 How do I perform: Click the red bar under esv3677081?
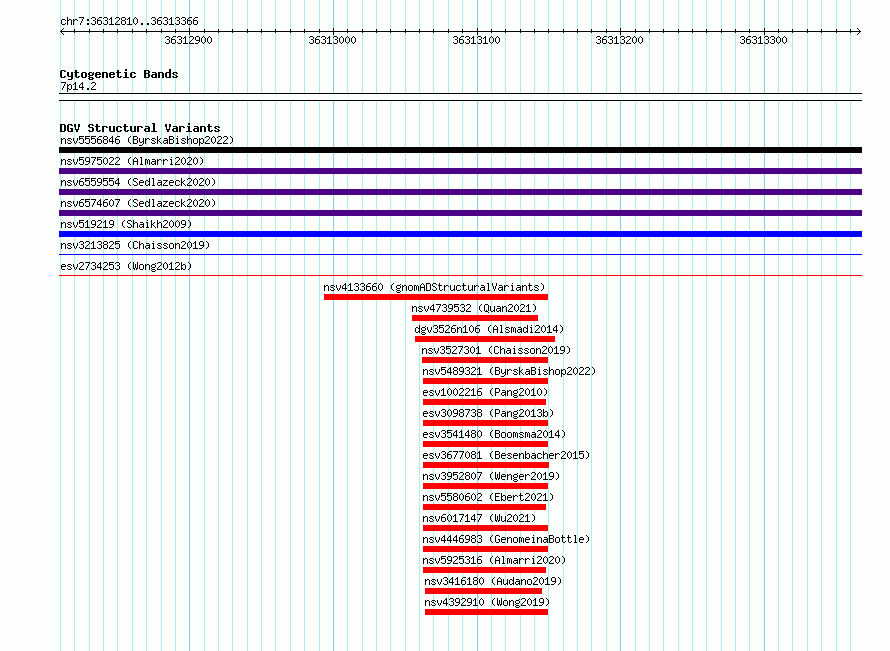[x=486, y=465]
